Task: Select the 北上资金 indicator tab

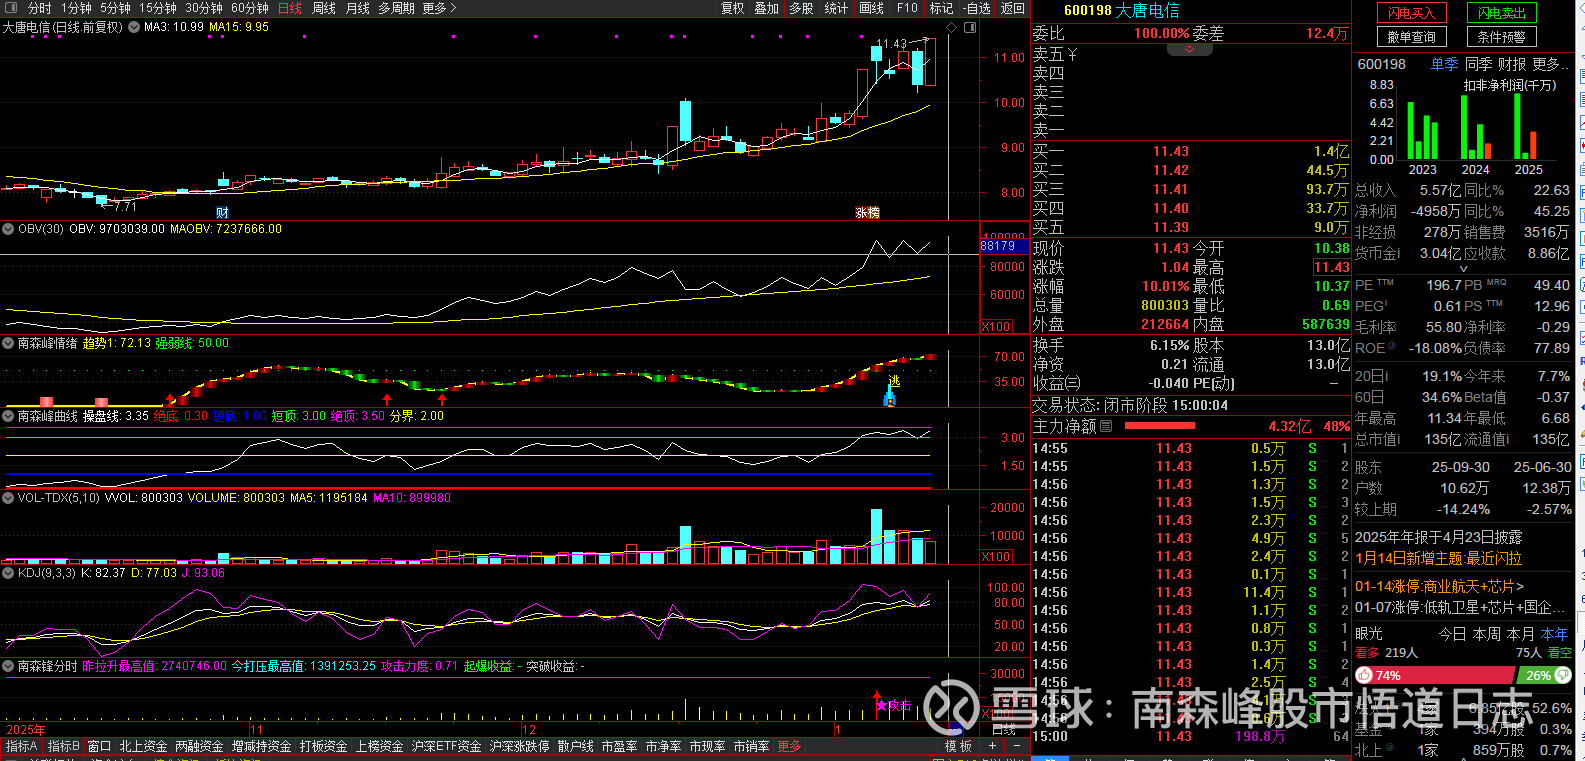Action: point(143,746)
